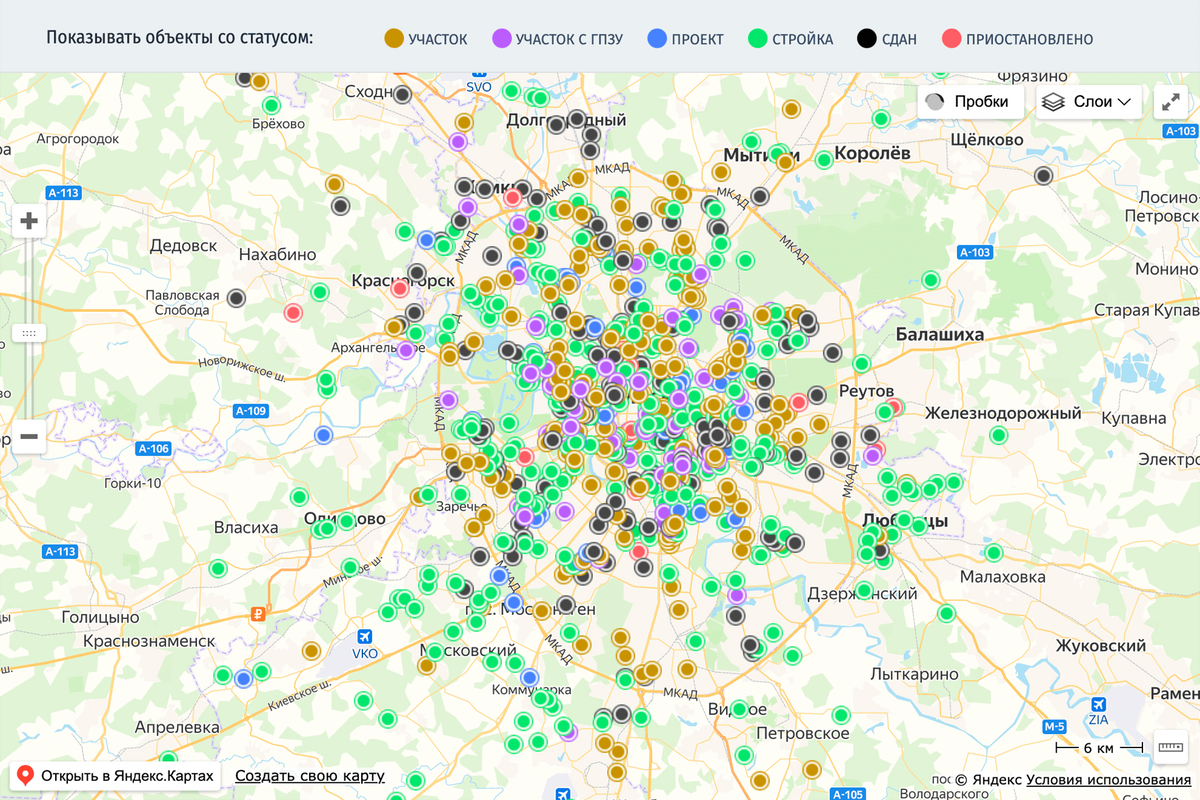This screenshot has height=800, width=1200.
Task: Open the map in Яндекс.Картах
Action: [x=116, y=776]
